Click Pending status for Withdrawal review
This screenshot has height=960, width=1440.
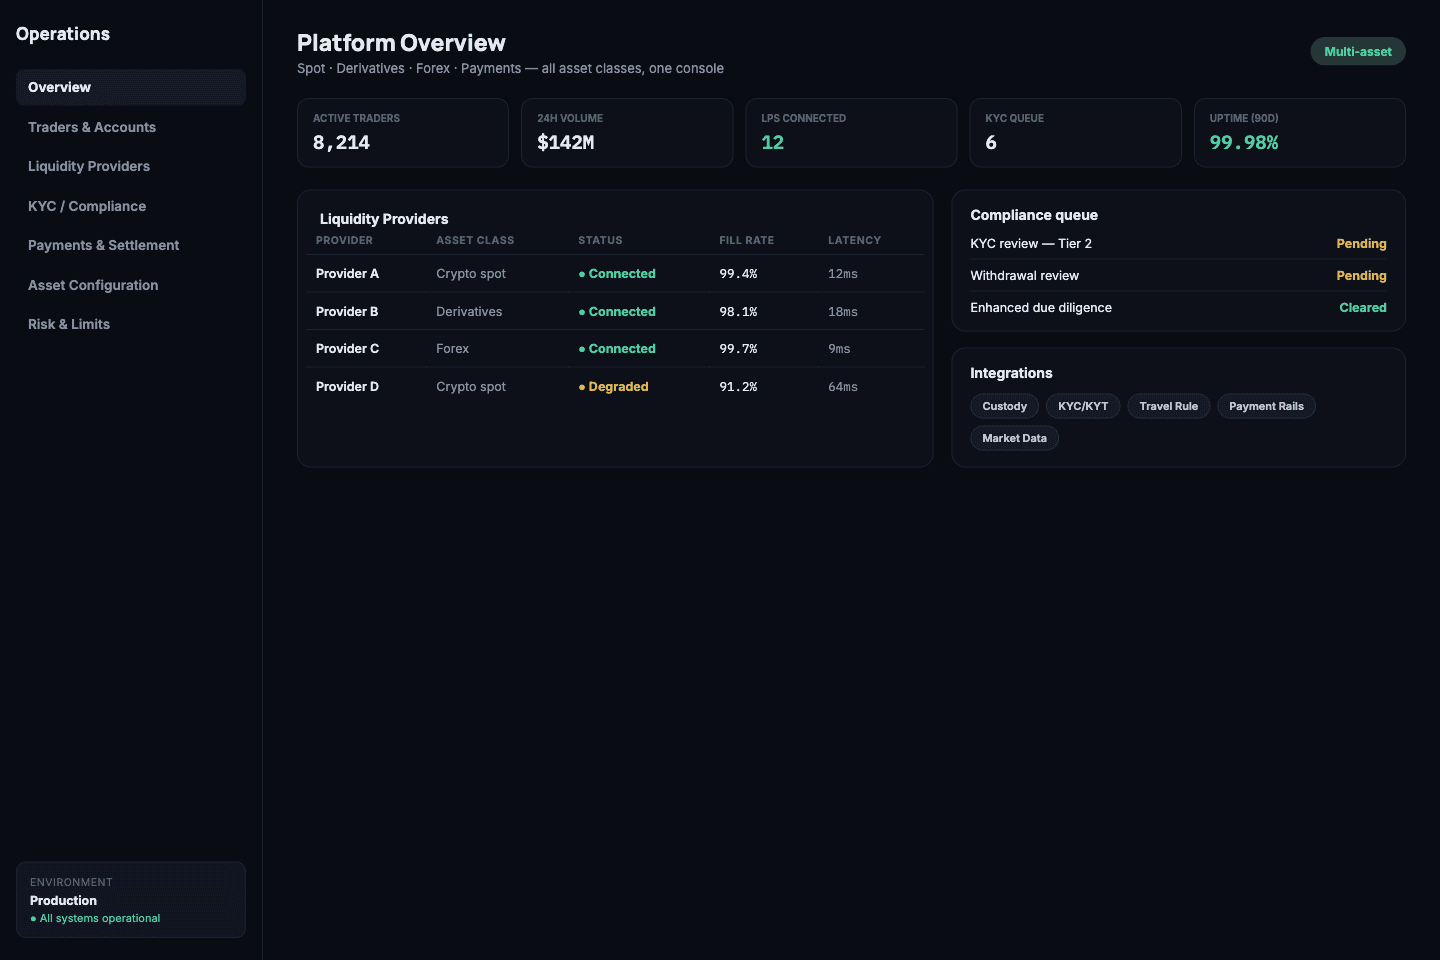(x=1361, y=276)
